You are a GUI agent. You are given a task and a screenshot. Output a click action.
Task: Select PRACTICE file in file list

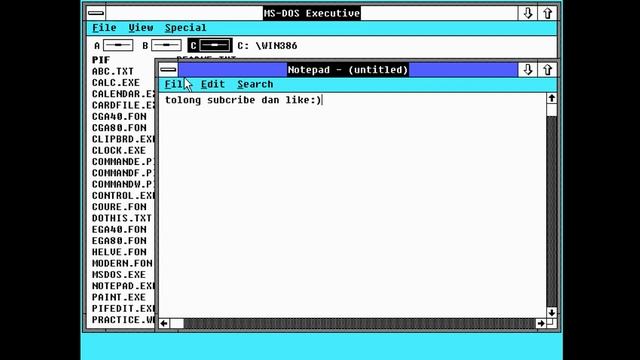coord(123,320)
